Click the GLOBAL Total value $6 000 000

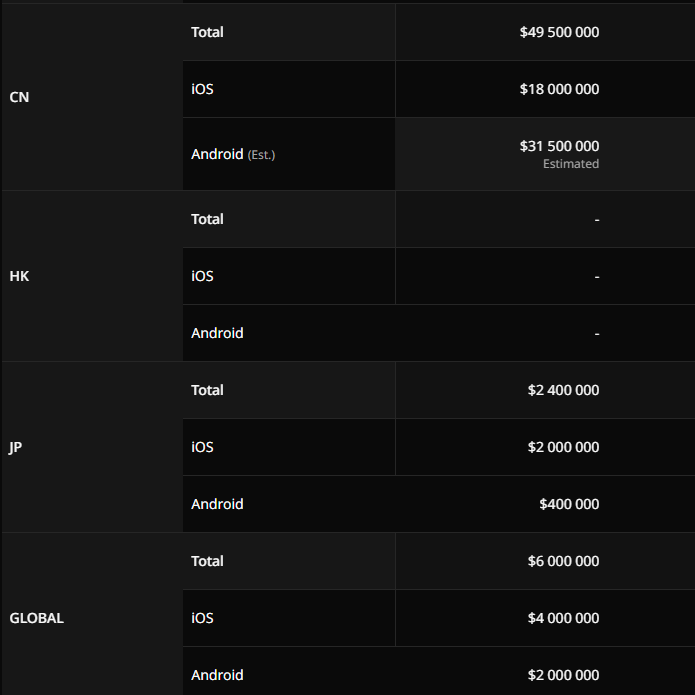(x=563, y=561)
